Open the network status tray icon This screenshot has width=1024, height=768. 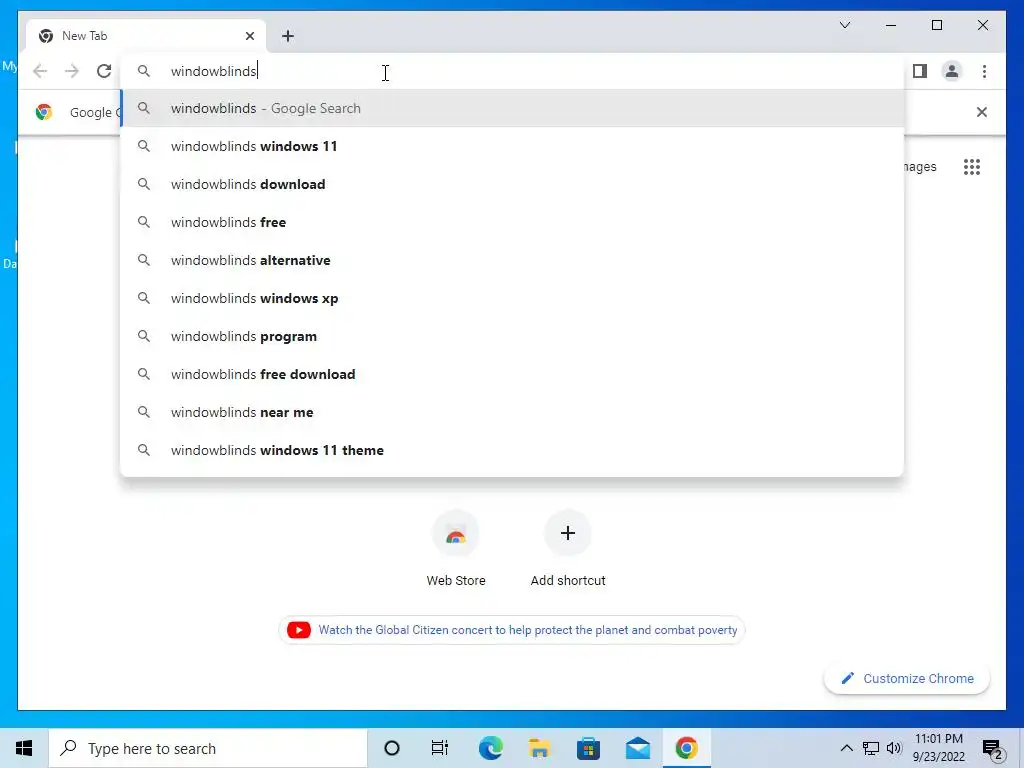(x=871, y=748)
